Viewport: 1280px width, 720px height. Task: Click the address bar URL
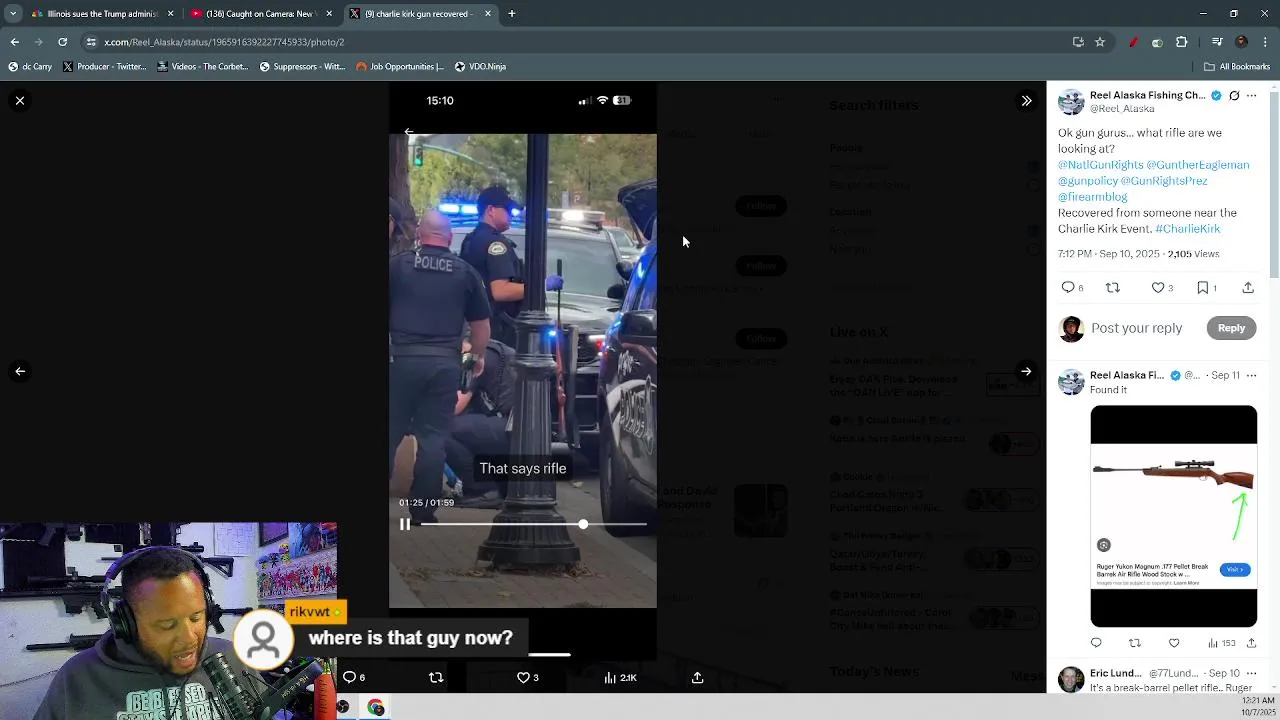224,42
